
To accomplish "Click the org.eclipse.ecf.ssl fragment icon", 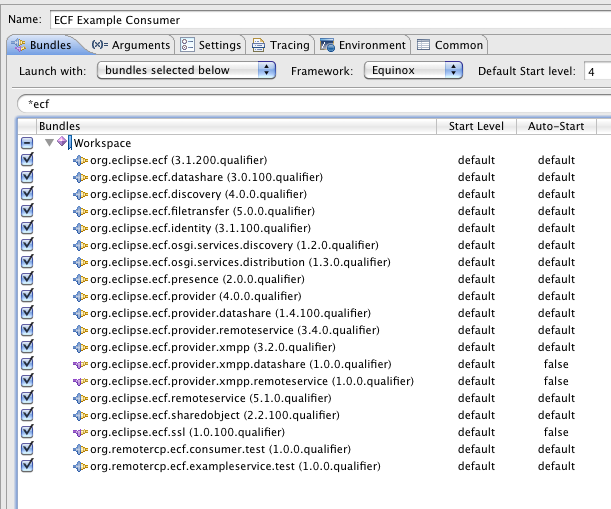I will coord(80,432).
